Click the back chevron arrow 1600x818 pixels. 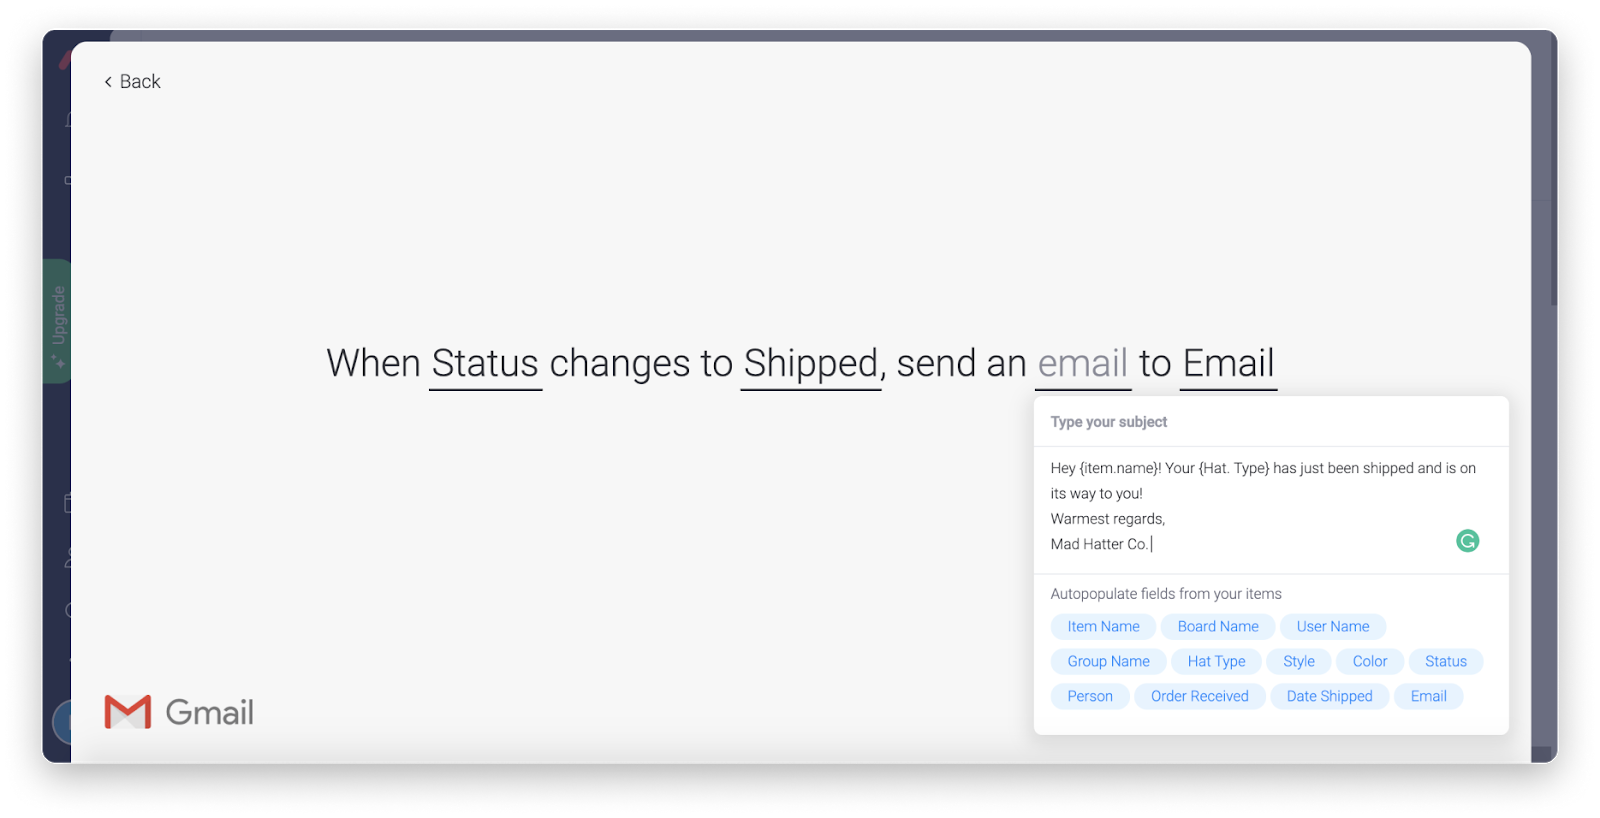[108, 81]
